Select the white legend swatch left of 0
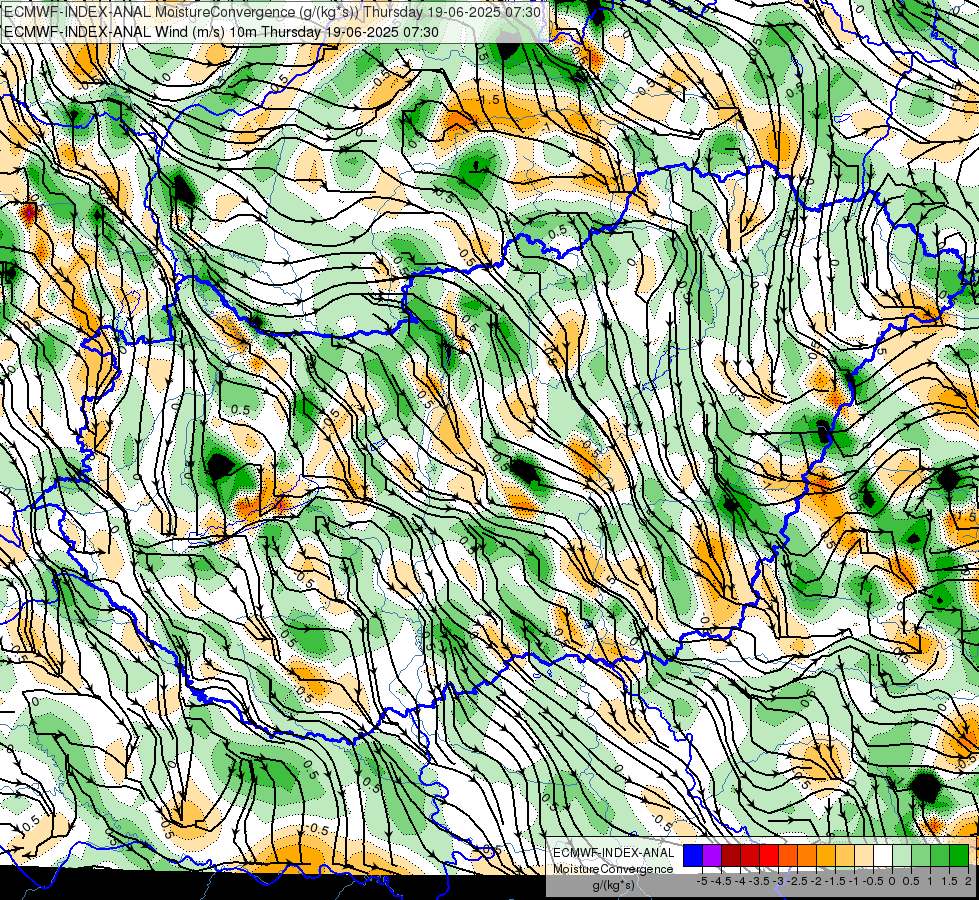979x900 pixels. pos(883,856)
